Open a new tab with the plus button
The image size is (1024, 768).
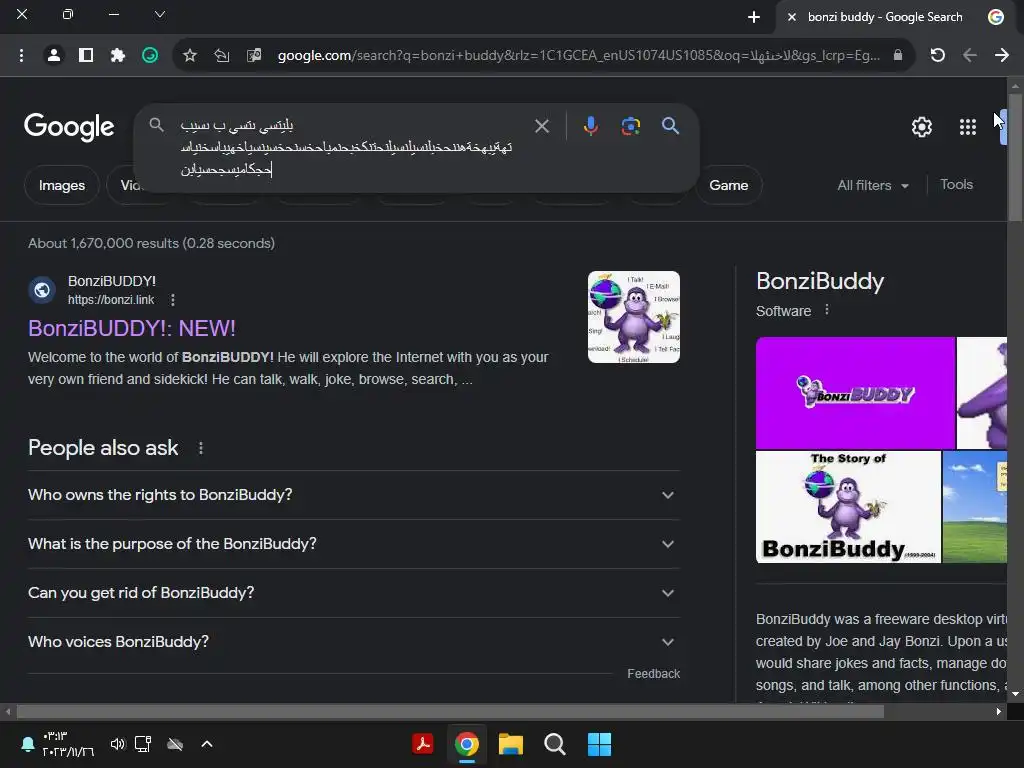click(x=754, y=17)
